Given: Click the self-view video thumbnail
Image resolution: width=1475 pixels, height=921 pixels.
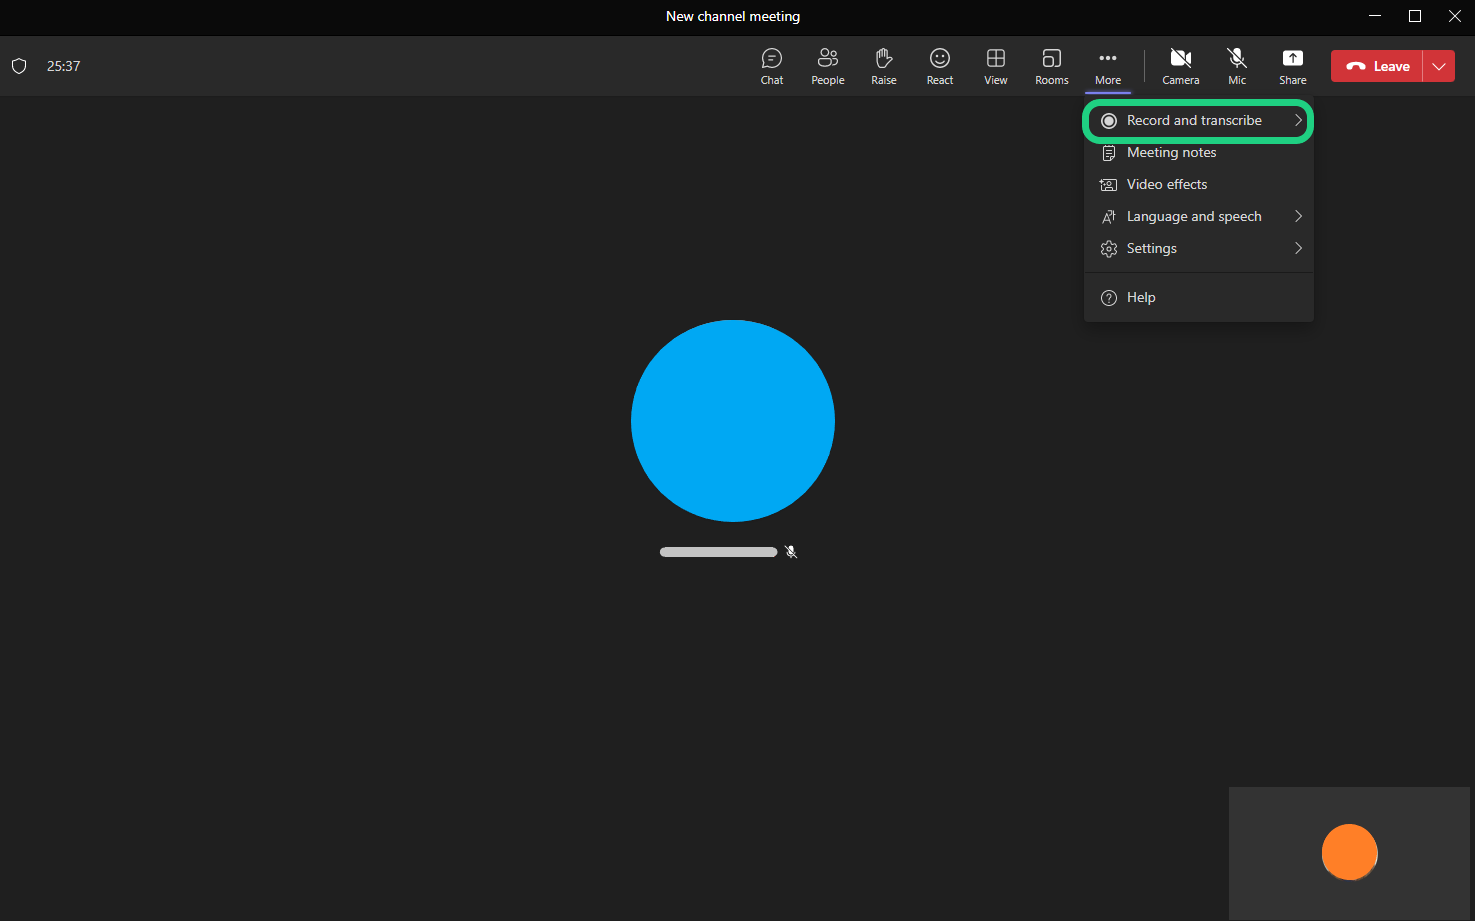Looking at the screenshot, I should tap(1349, 852).
